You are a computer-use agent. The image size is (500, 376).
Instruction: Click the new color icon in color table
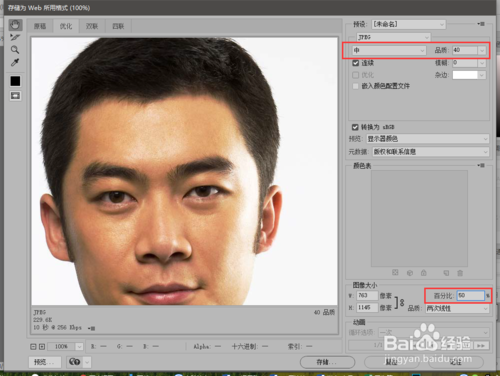[446, 273]
